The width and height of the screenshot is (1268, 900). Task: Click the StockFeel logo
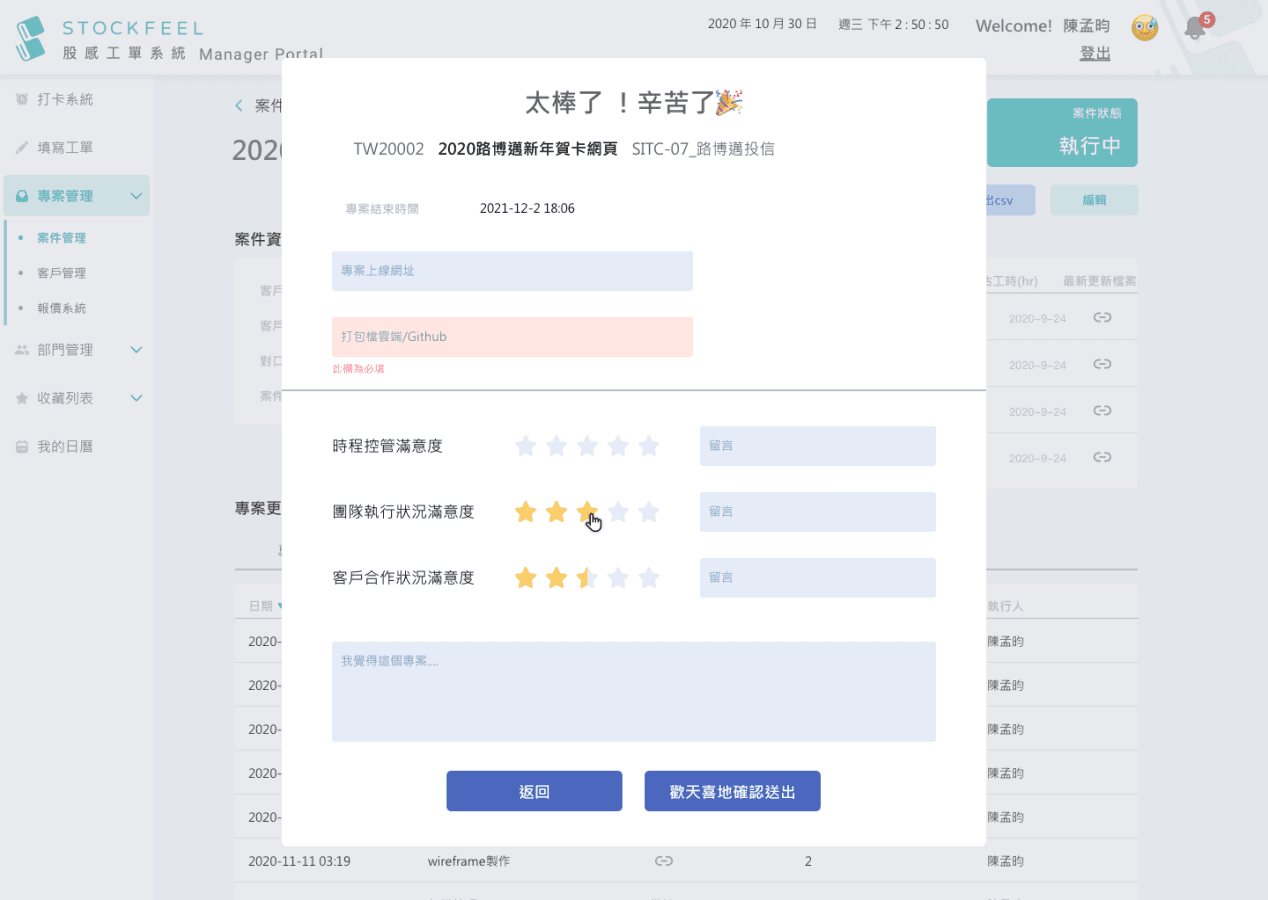tap(32, 38)
